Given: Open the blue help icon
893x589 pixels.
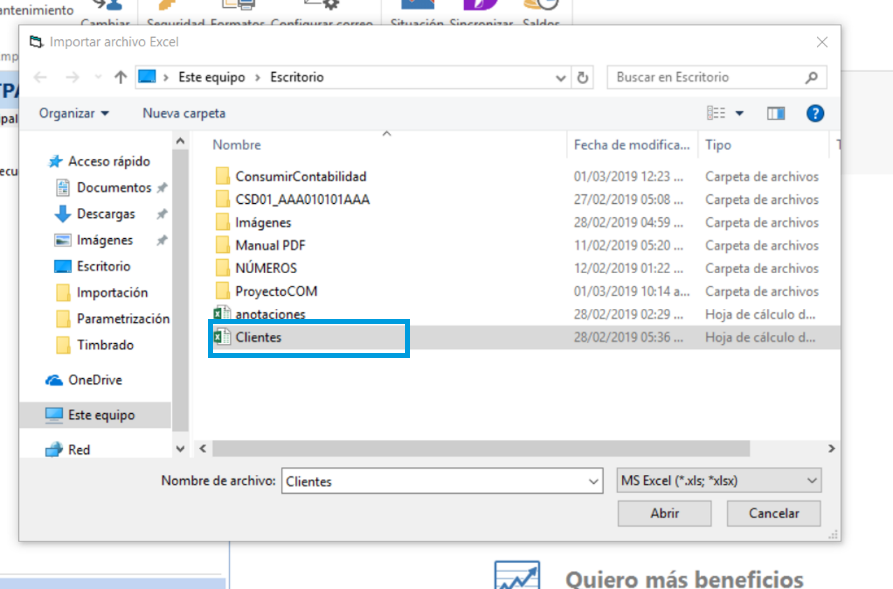Looking at the screenshot, I should click(x=815, y=113).
